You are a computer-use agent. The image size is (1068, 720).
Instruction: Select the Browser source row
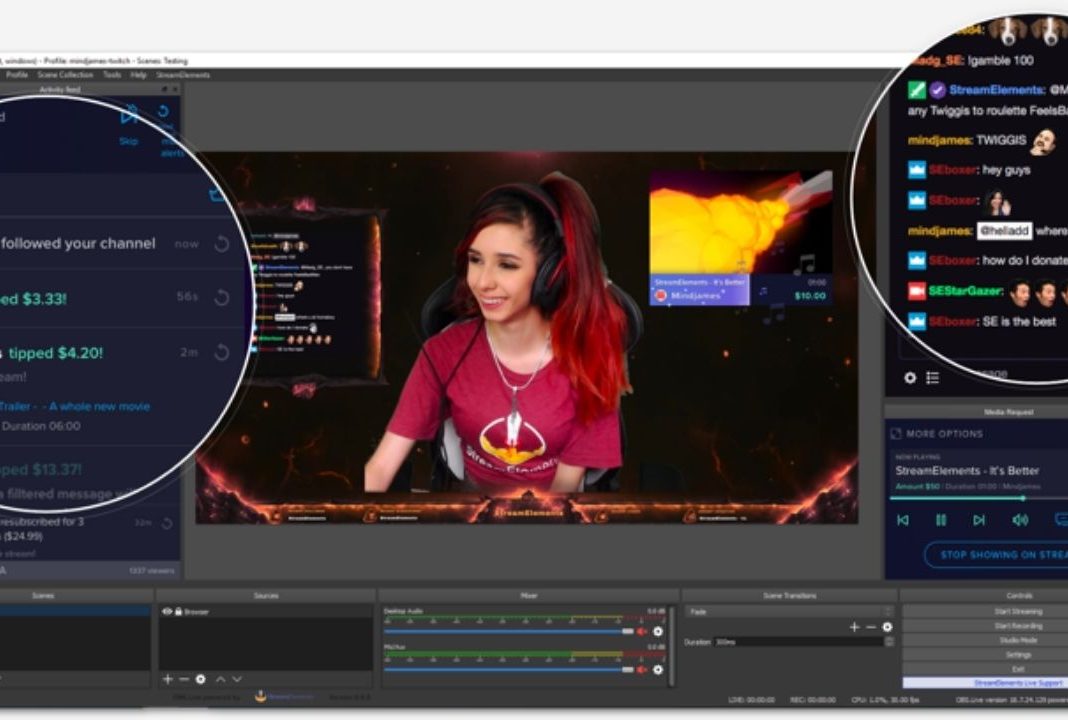pyautogui.click(x=266, y=612)
